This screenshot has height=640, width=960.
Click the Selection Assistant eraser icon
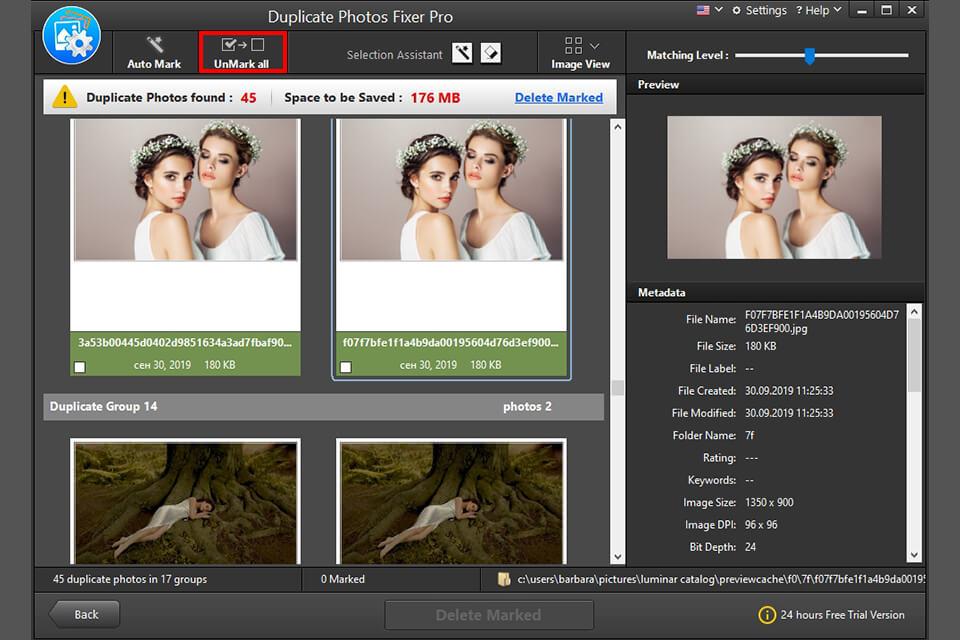pos(490,52)
